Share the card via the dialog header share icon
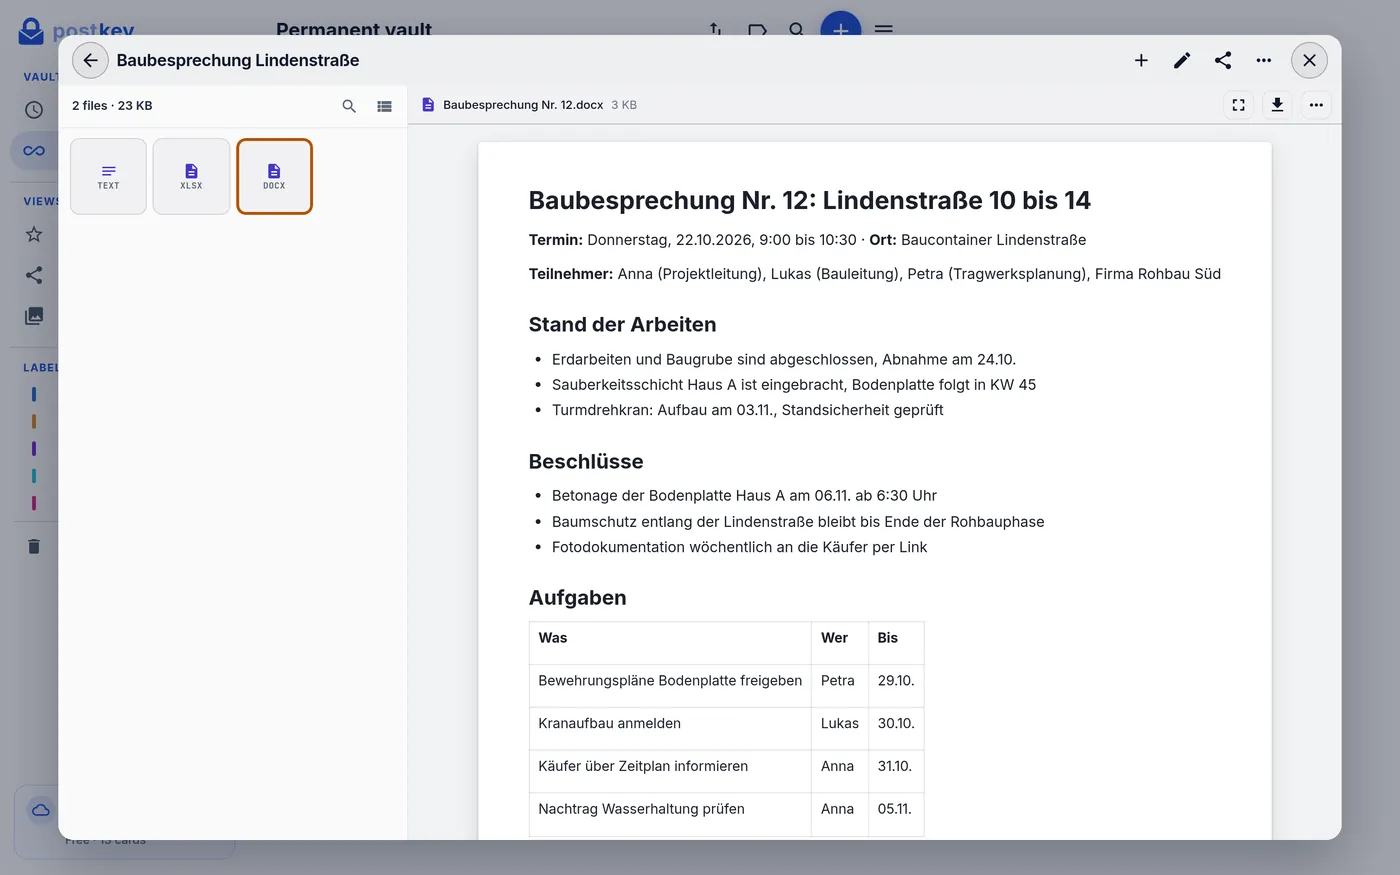Image resolution: width=1400 pixels, height=875 pixels. (x=1223, y=60)
